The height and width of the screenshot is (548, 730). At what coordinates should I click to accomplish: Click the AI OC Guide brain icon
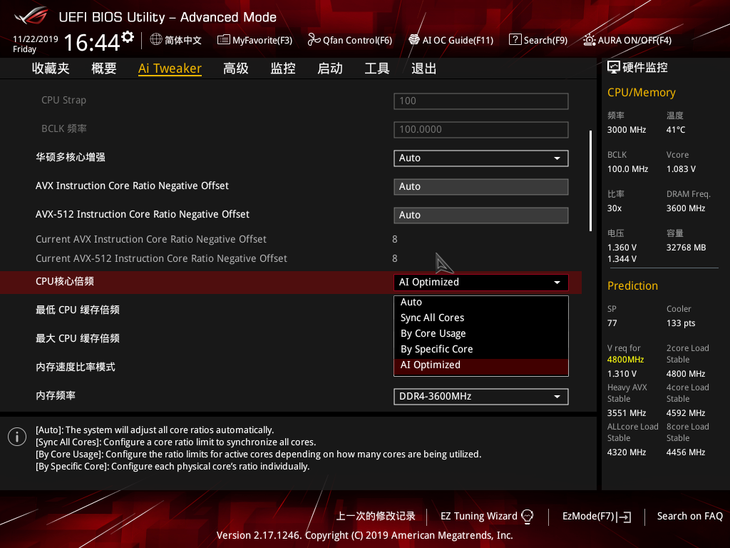414,40
